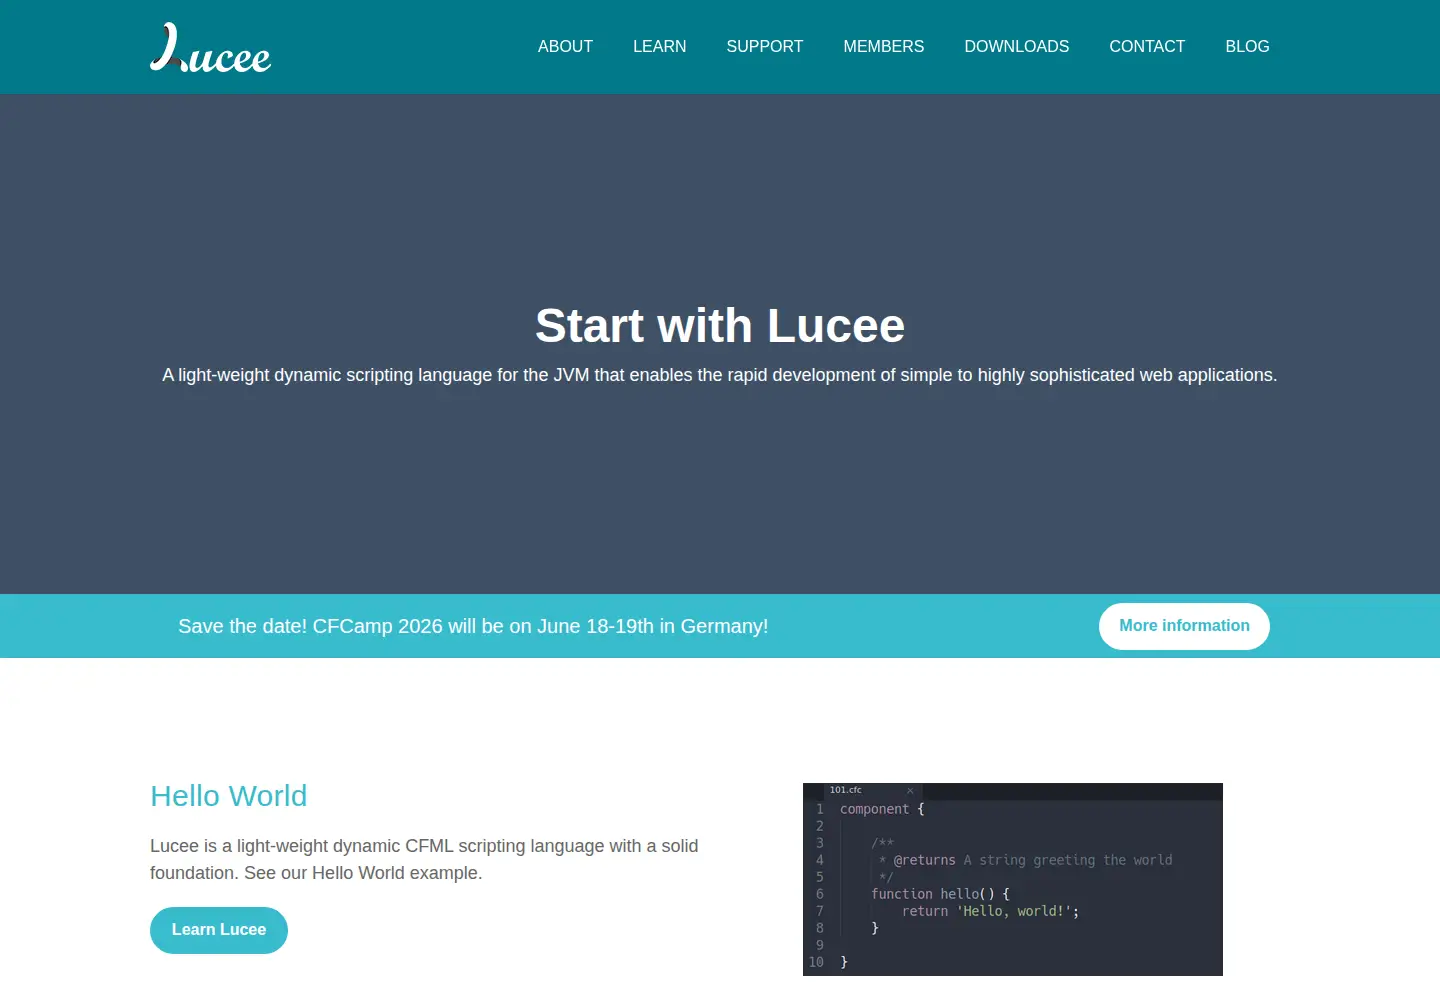
Task: Click the Hello World code example image
Action: click(x=1013, y=879)
